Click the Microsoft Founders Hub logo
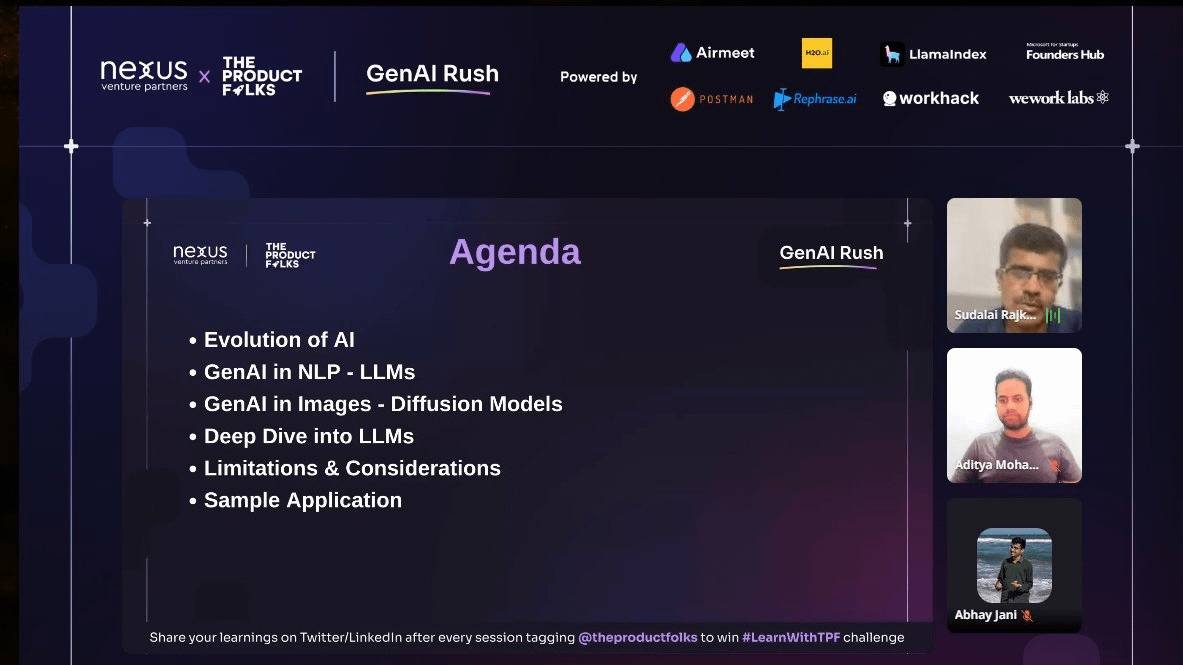This screenshot has height=665, width=1183. click(1062, 51)
